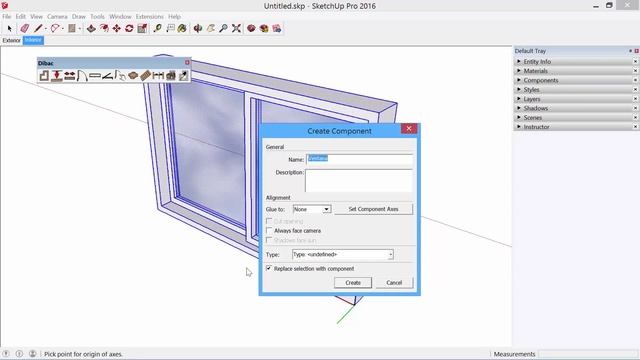The width and height of the screenshot is (640, 360).
Task: Select the Dibac flat window bar tool
Action: [95, 76]
